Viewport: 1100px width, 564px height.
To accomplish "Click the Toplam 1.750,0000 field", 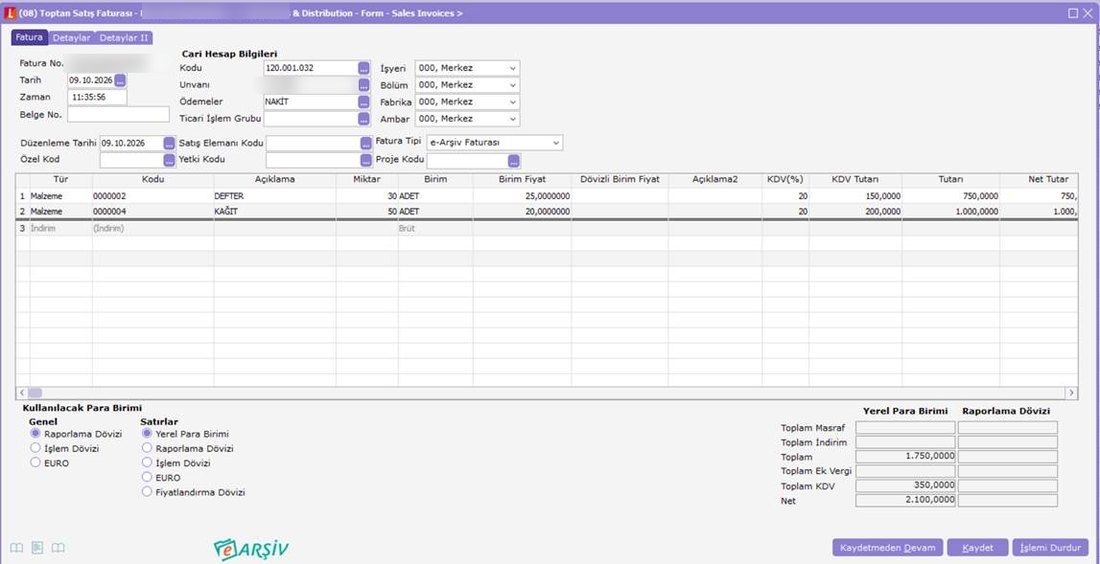I will pos(905,457).
